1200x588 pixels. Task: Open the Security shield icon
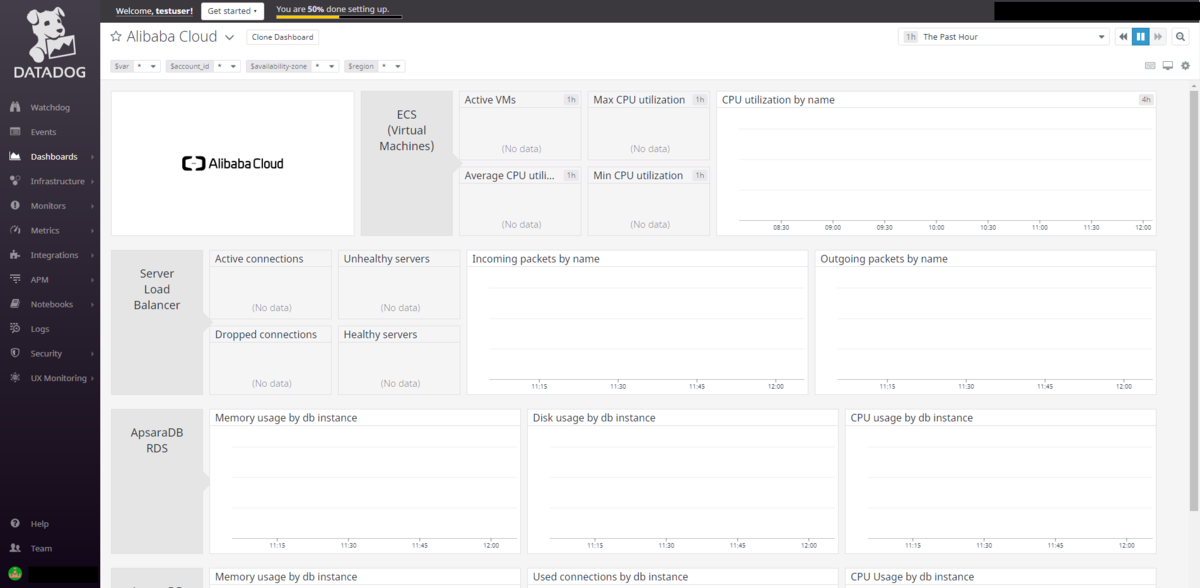(x=15, y=353)
